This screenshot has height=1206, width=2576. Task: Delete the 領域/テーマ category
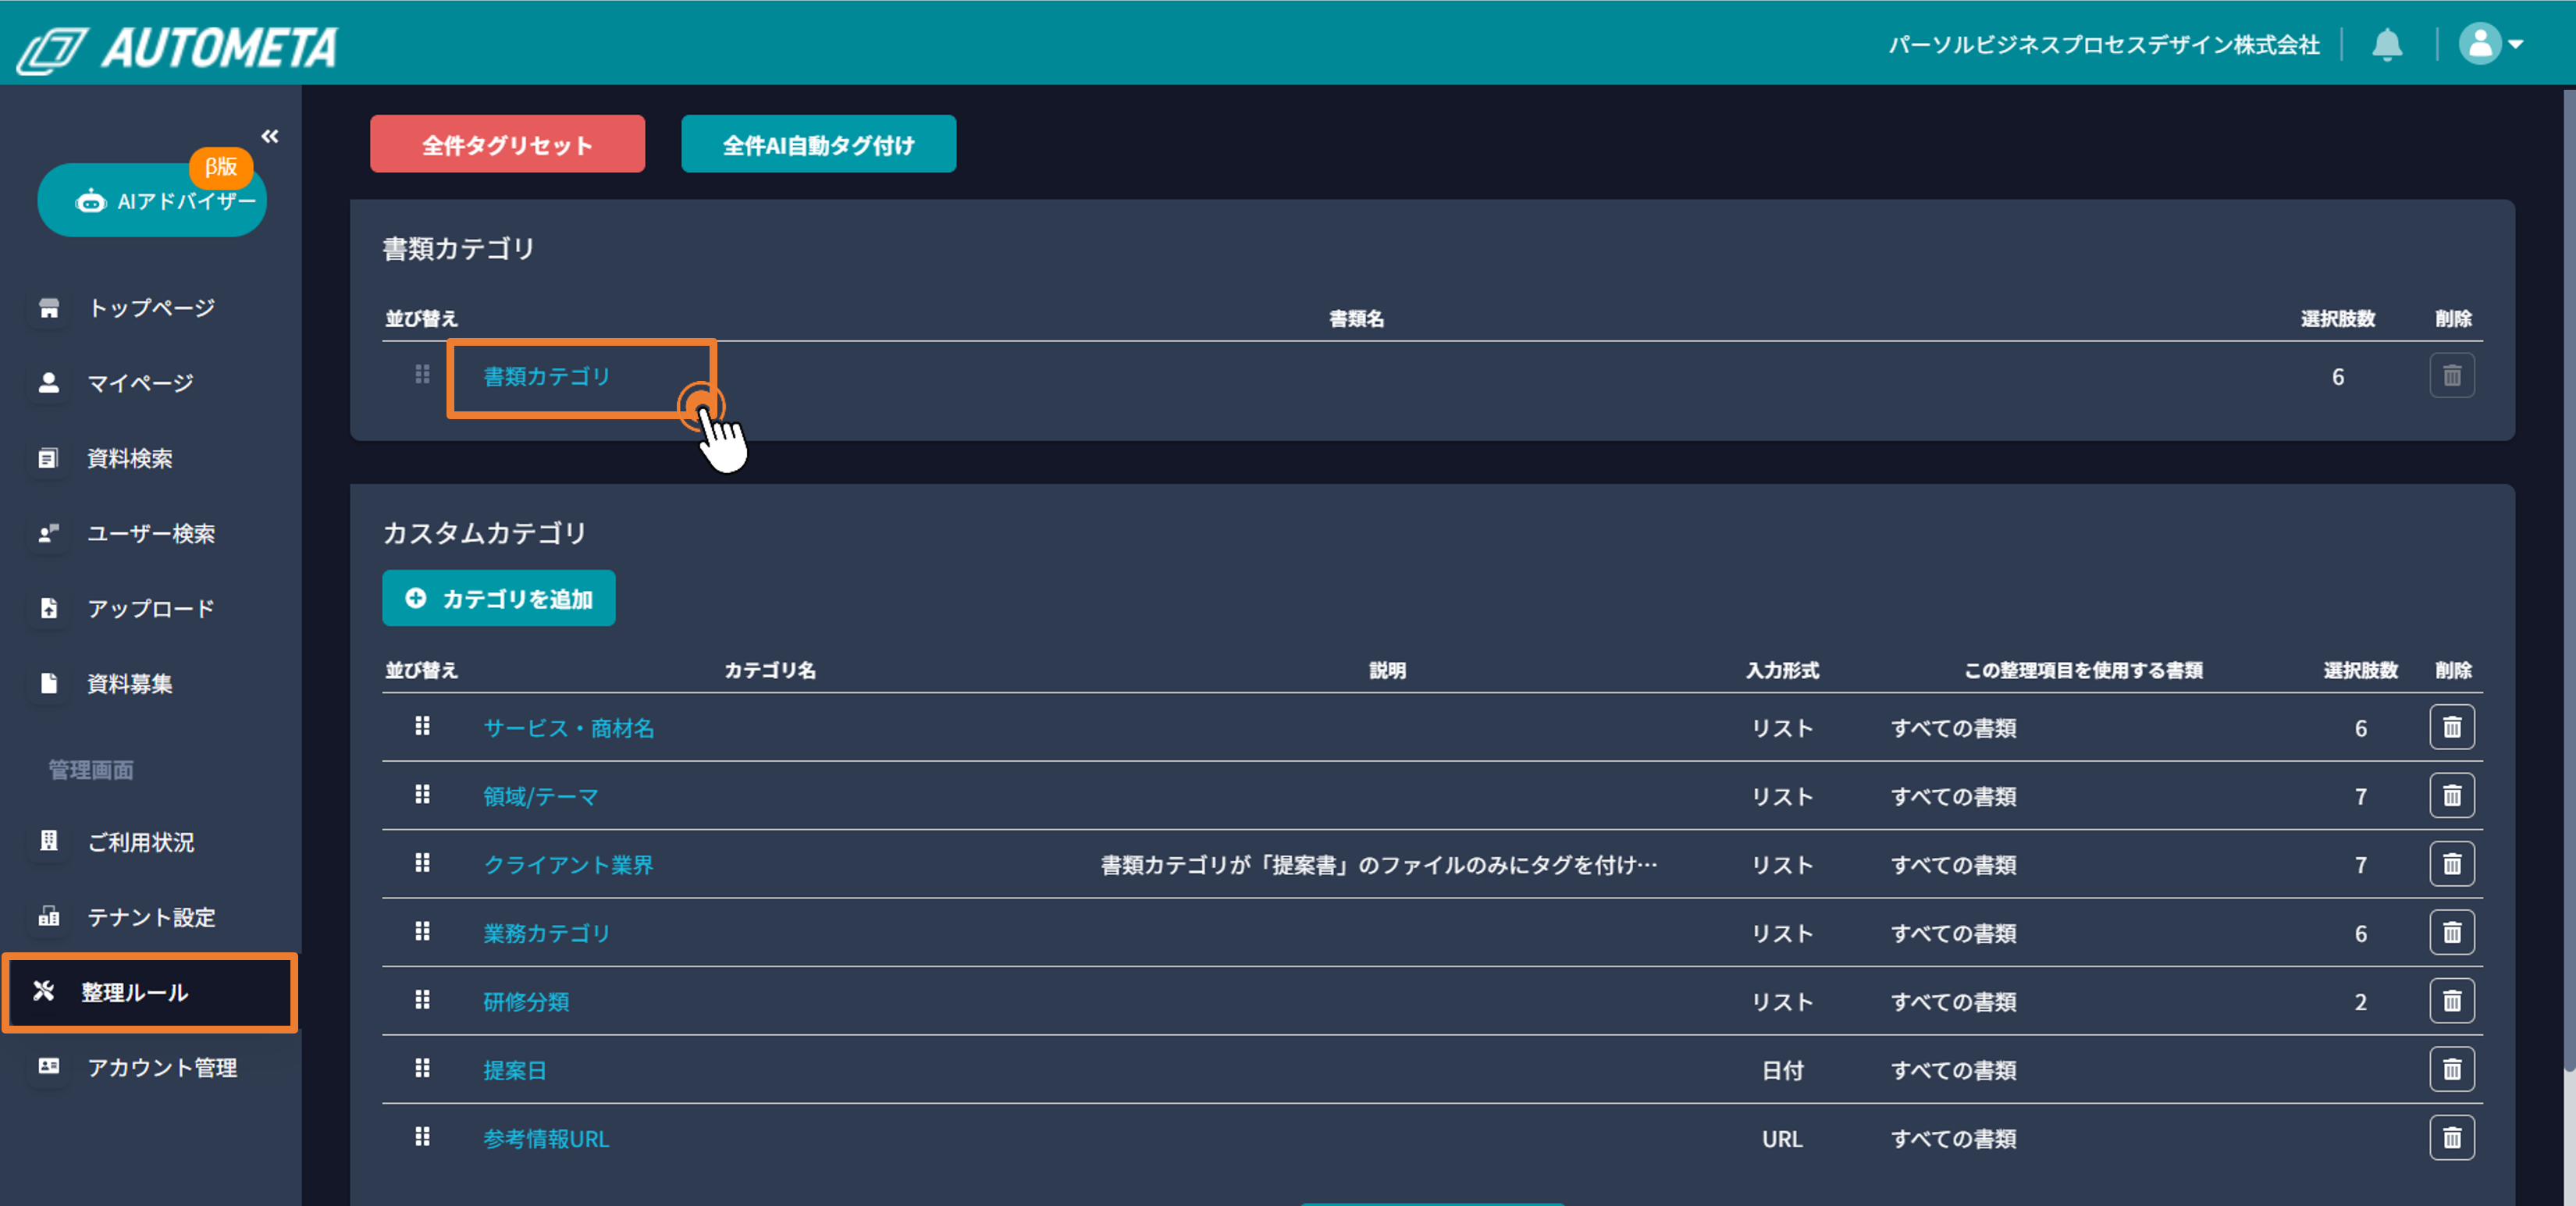coord(2452,795)
